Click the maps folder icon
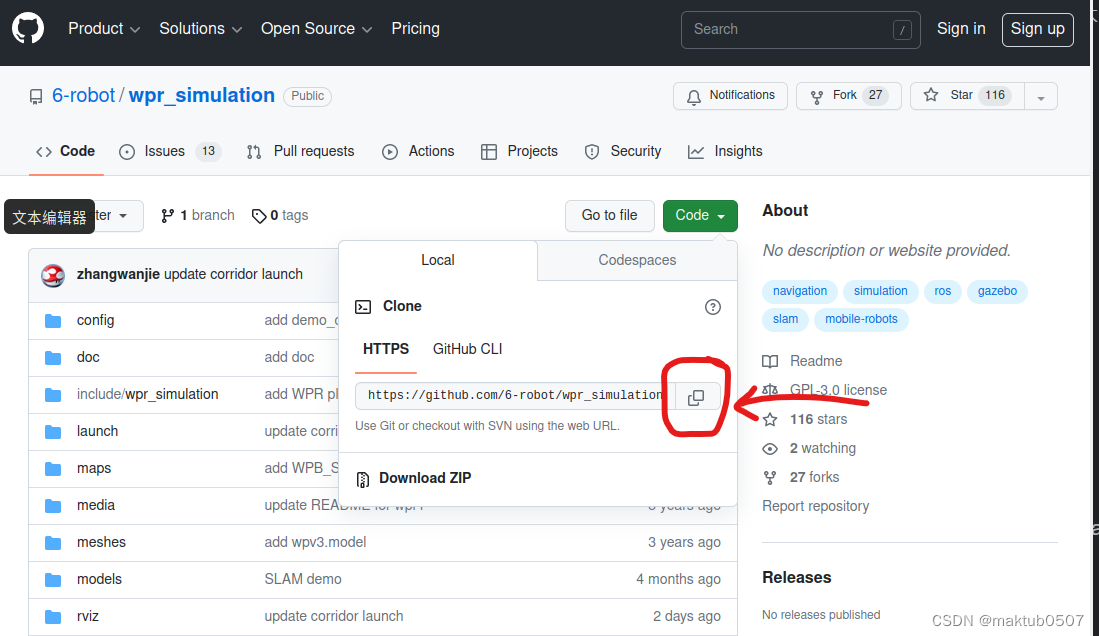1099x636 pixels. (53, 469)
